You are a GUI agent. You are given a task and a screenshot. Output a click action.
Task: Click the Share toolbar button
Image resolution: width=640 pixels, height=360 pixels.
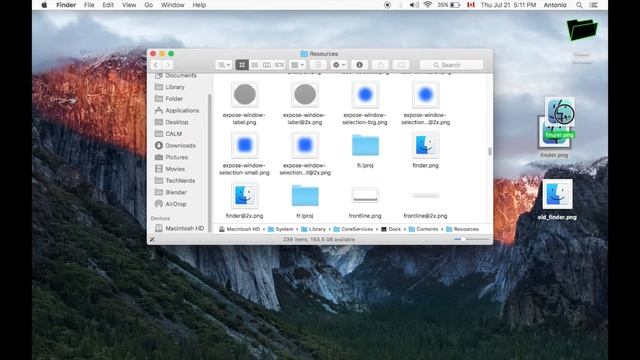380,65
